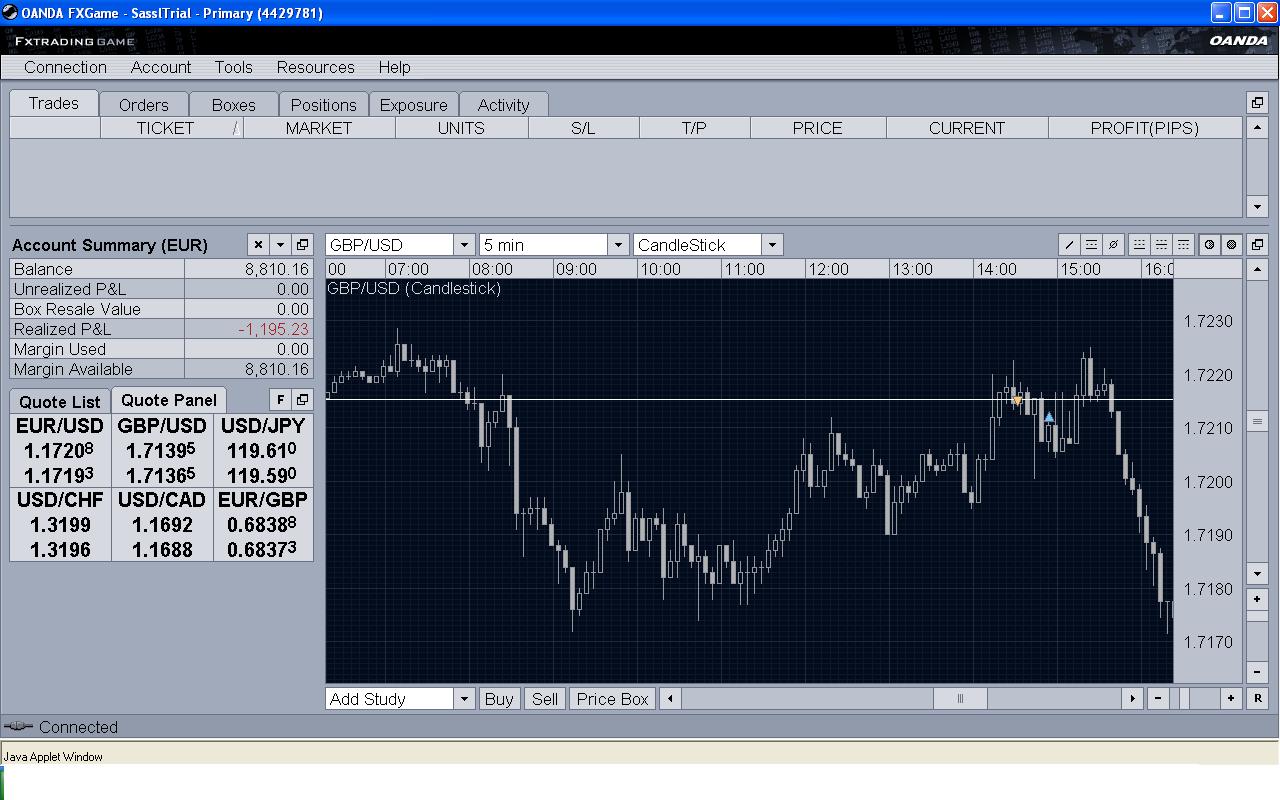Toggle the fully shaded circle chart button
Image resolution: width=1280 pixels, height=800 pixels.
[x=1232, y=245]
